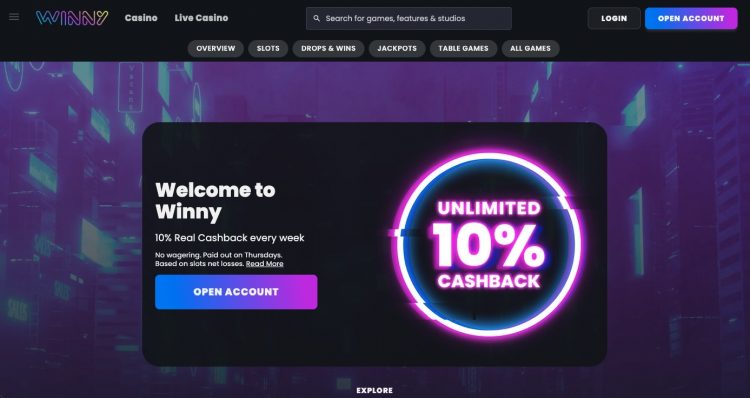The height and width of the screenshot is (398, 750).
Task: Click the search magnifier icon
Action: tap(316, 18)
